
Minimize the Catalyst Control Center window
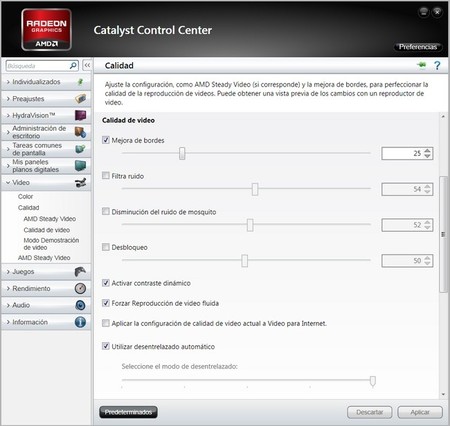pos(424,12)
